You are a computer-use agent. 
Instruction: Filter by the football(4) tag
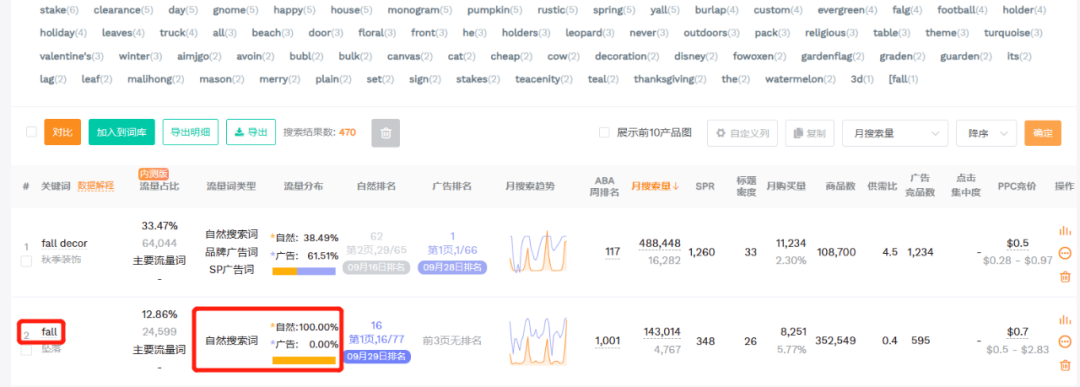(962, 10)
